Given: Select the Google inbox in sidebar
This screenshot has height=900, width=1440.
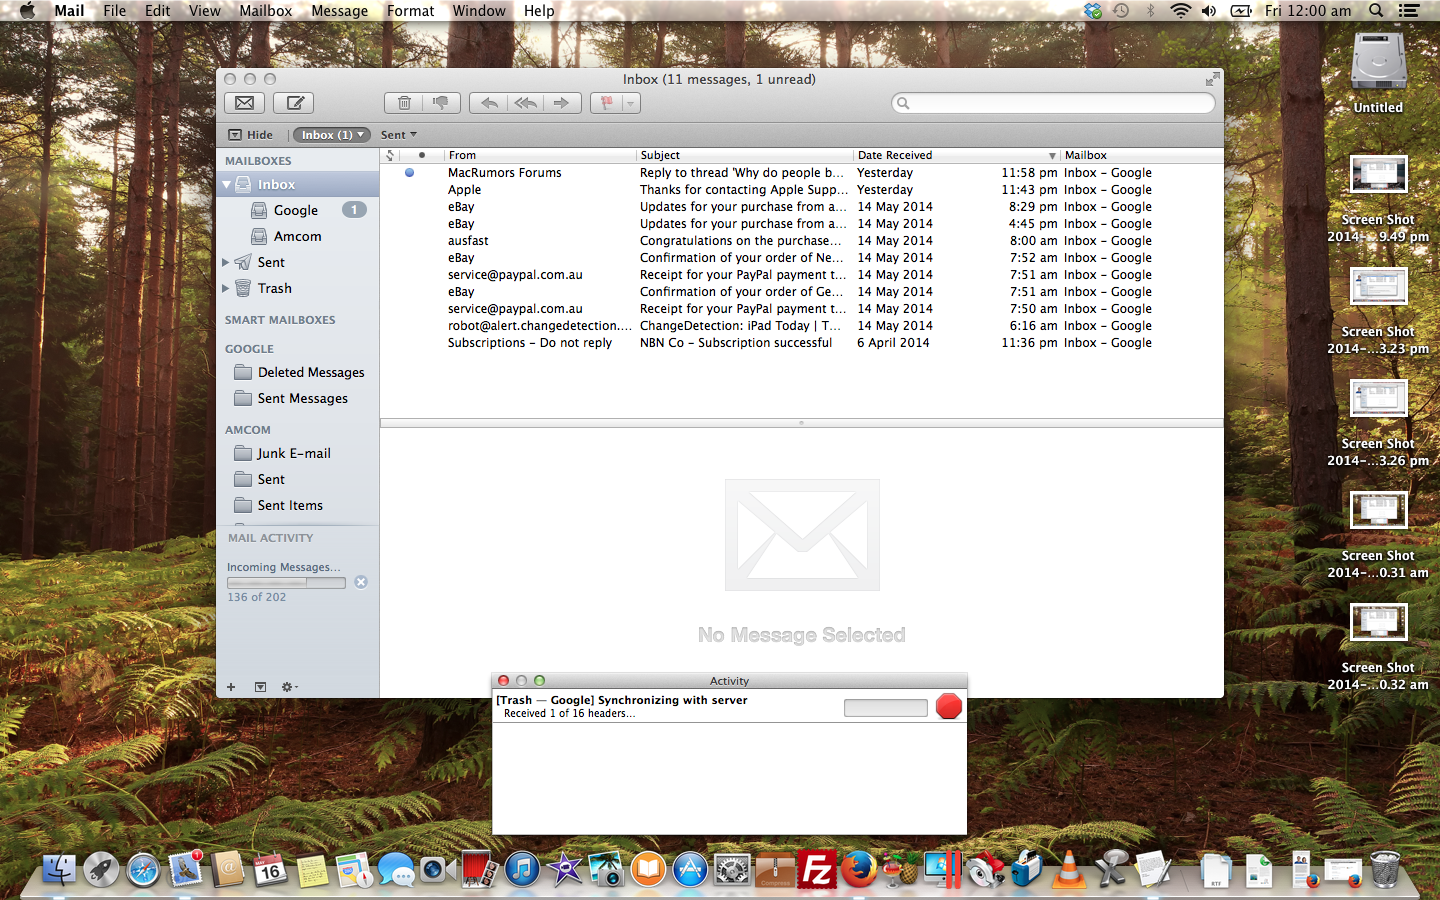Looking at the screenshot, I should (x=297, y=210).
